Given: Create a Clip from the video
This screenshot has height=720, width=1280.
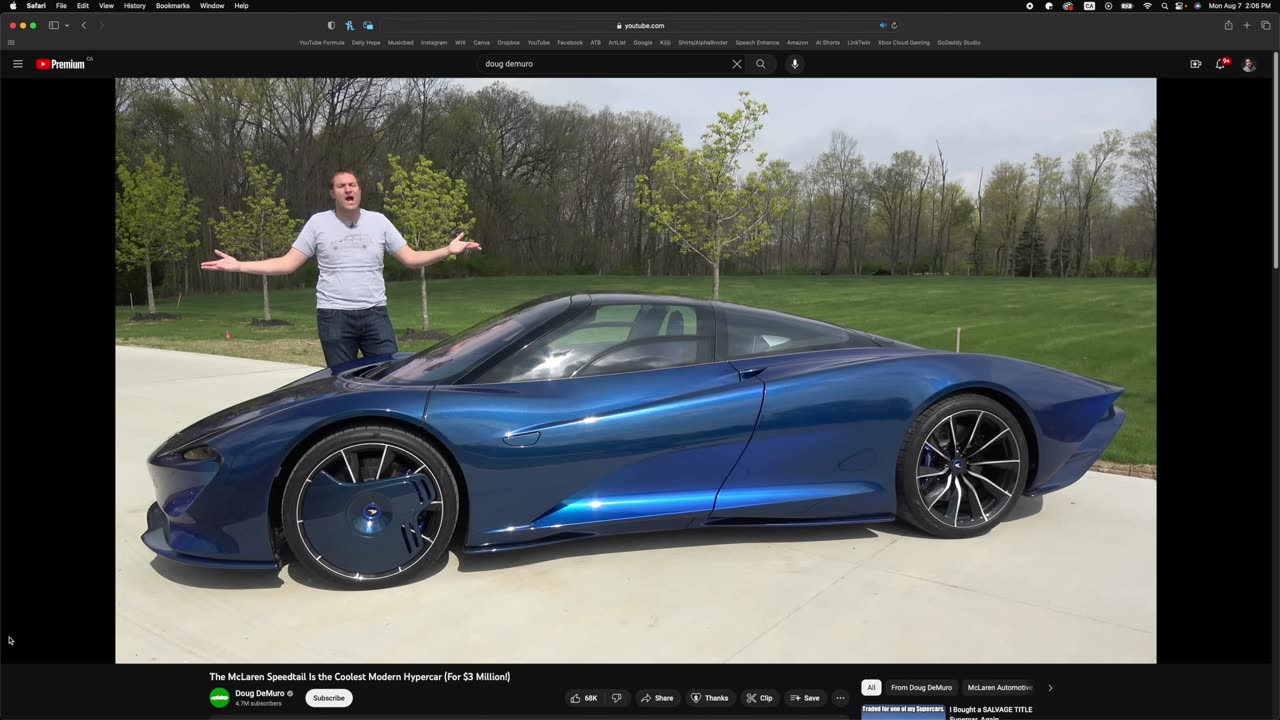Looking at the screenshot, I should coord(760,698).
